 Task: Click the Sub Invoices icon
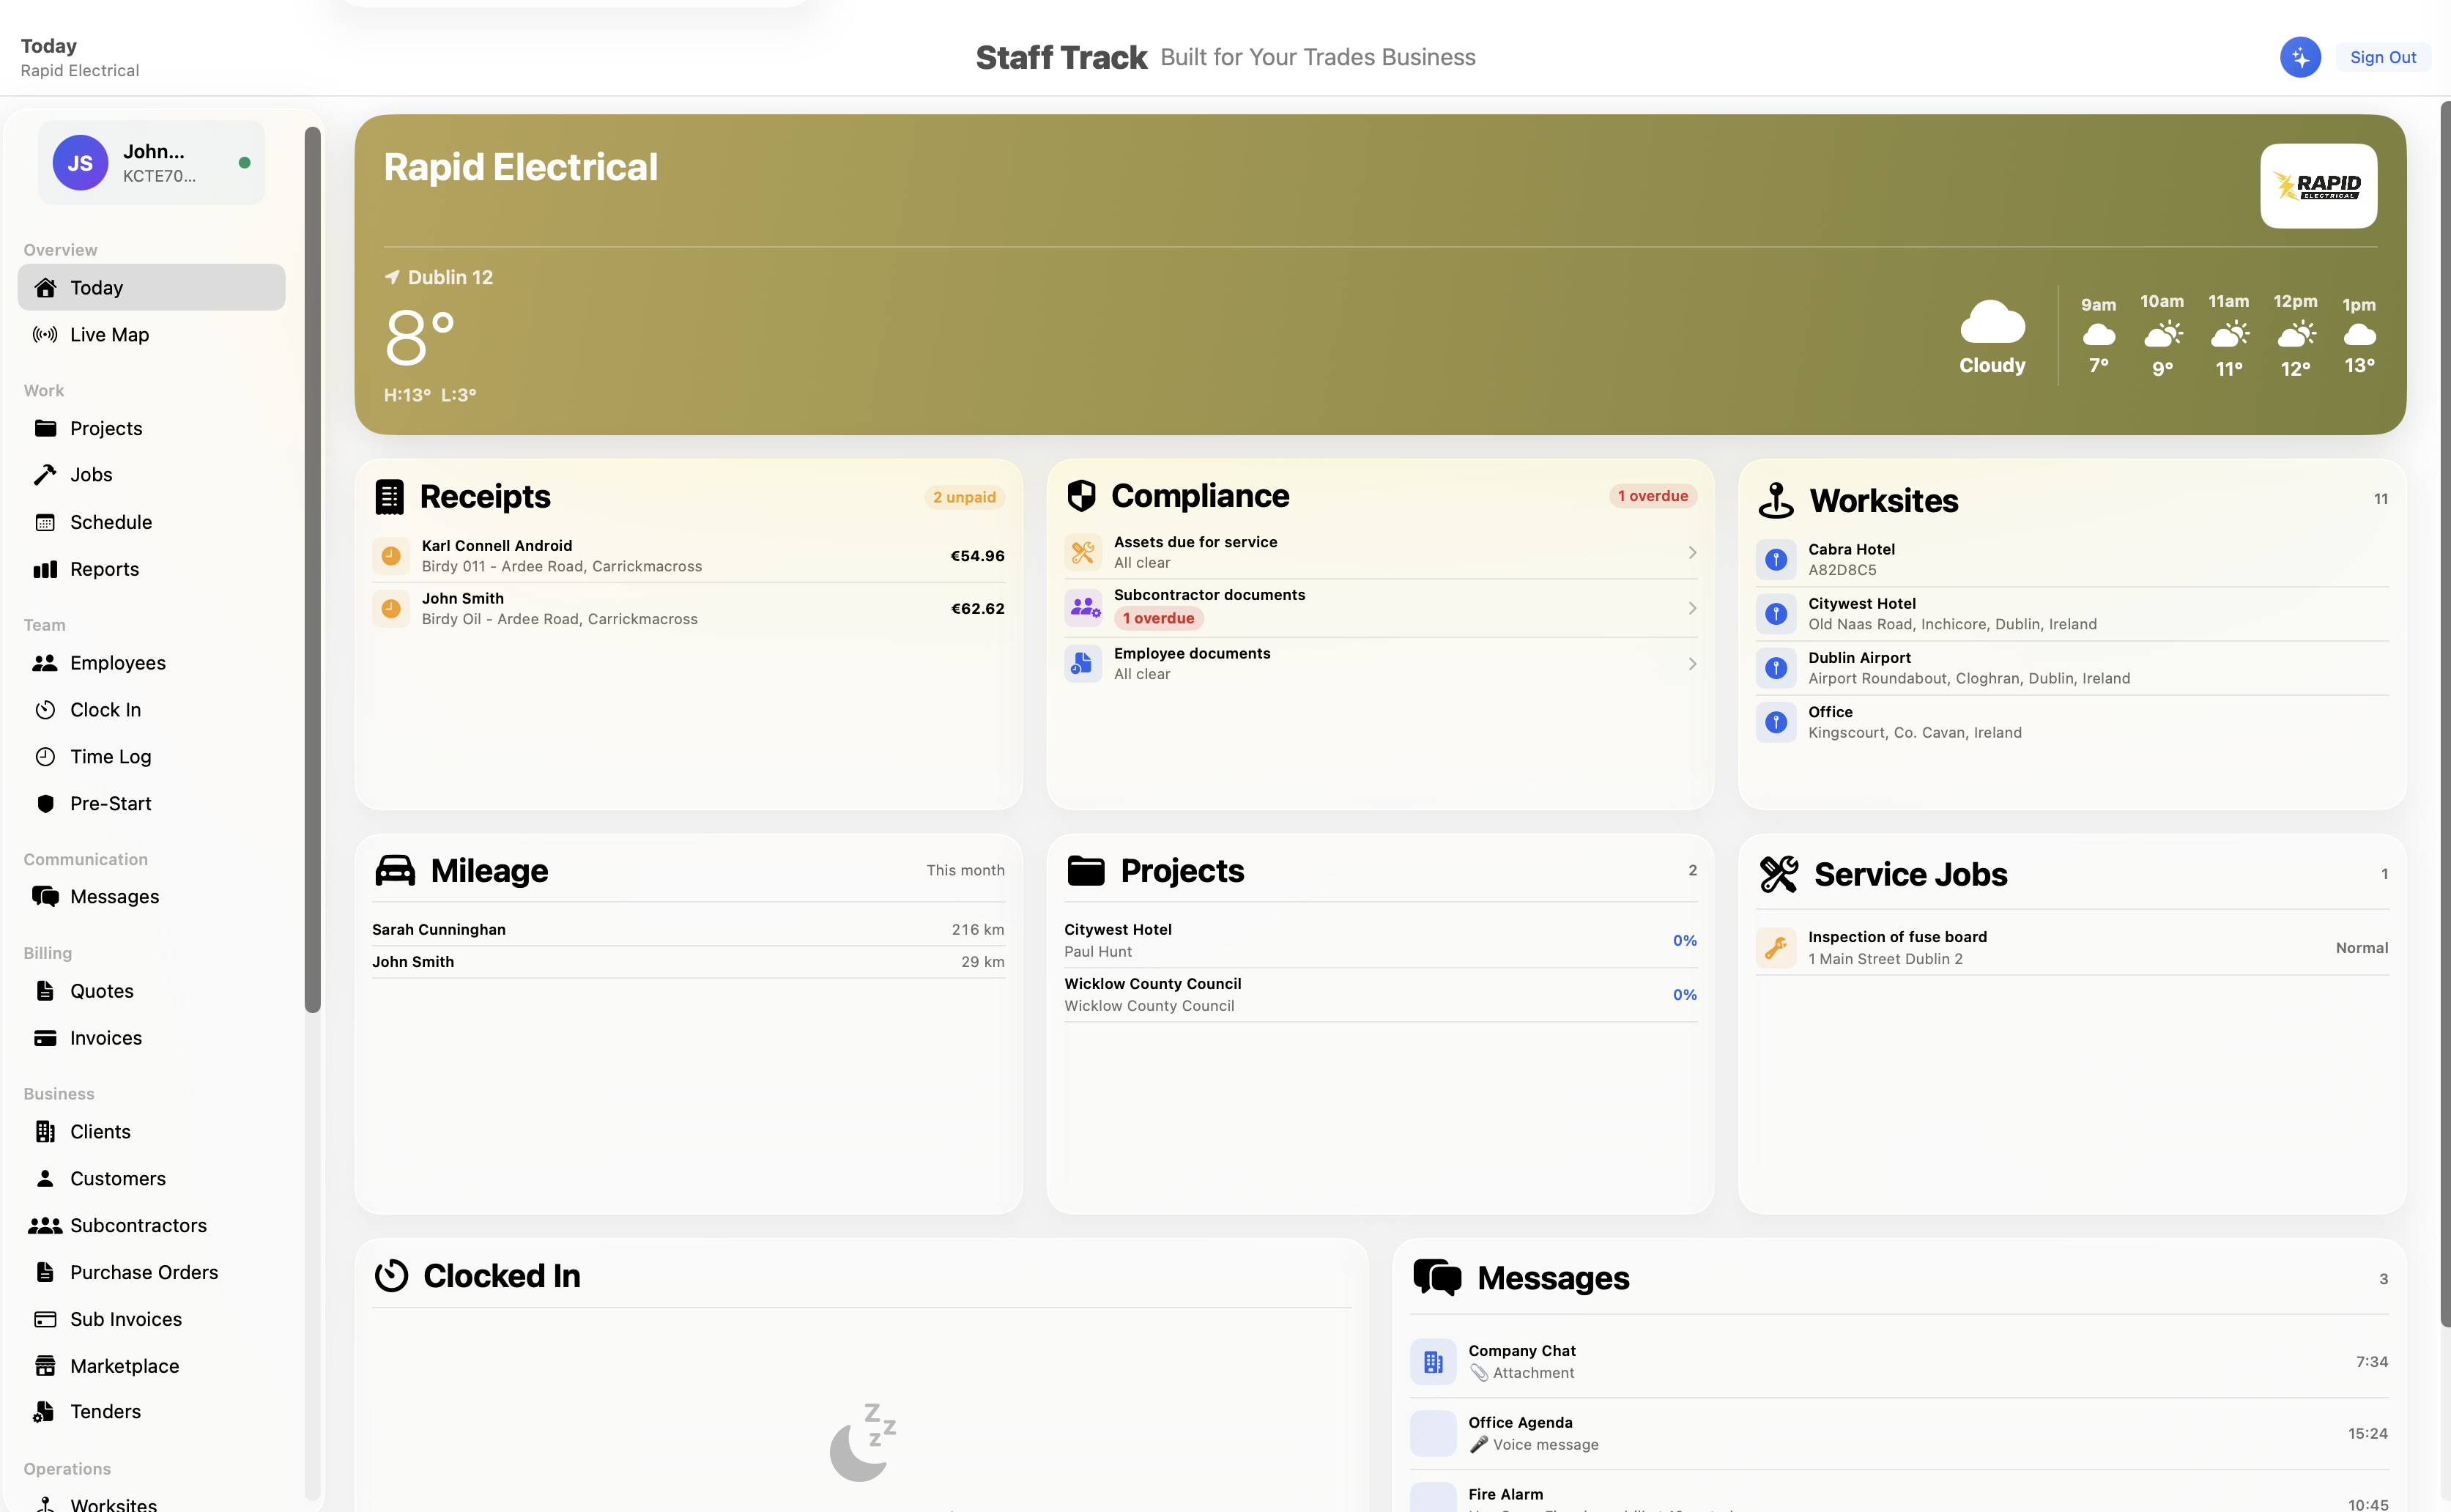tap(45, 1319)
